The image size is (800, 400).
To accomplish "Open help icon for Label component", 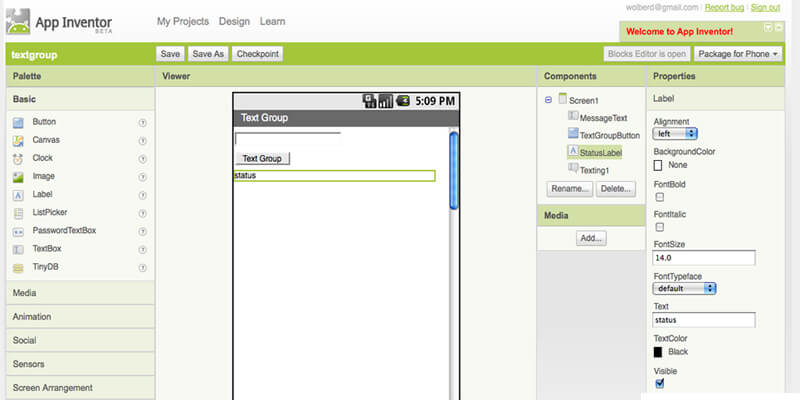I will 143,195.
